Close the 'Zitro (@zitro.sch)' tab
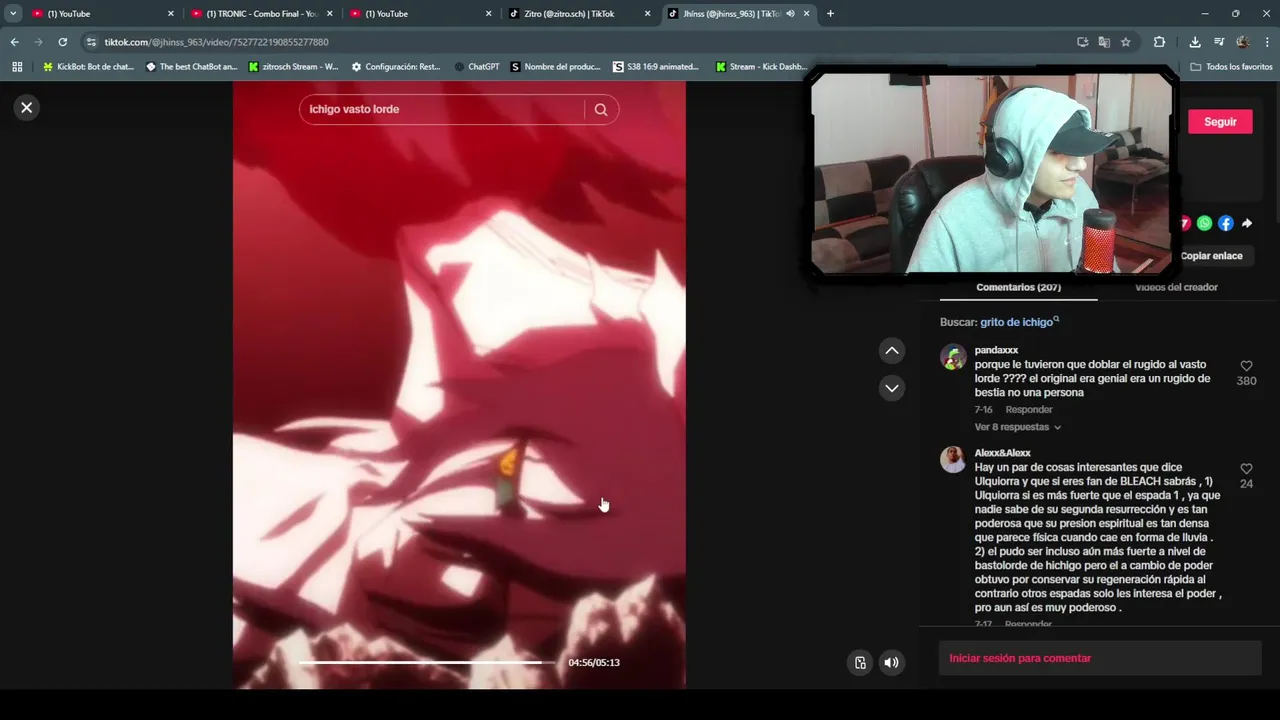 pos(647,14)
